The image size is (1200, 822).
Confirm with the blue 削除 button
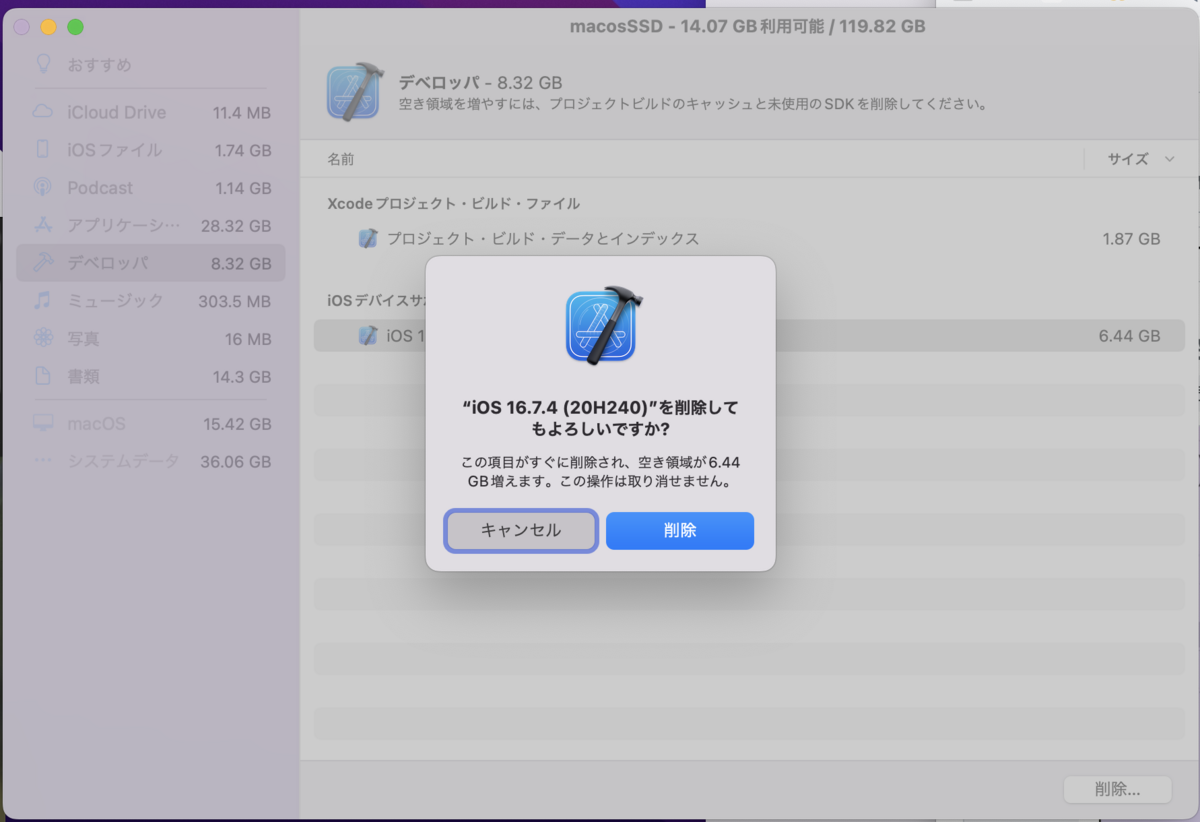[x=680, y=531]
